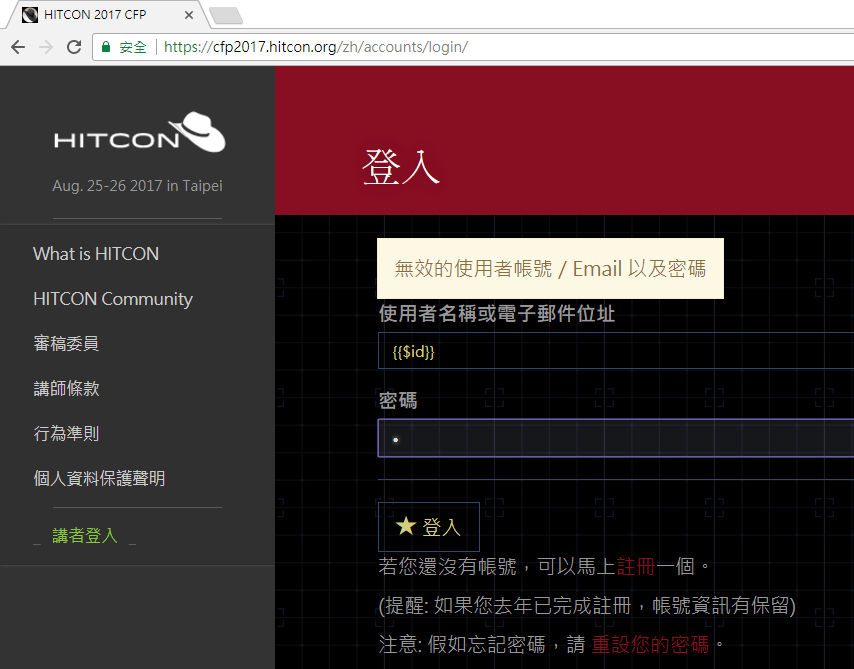Reload the page with refresh icon
This screenshot has height=669, width=854.
(74, 47)
